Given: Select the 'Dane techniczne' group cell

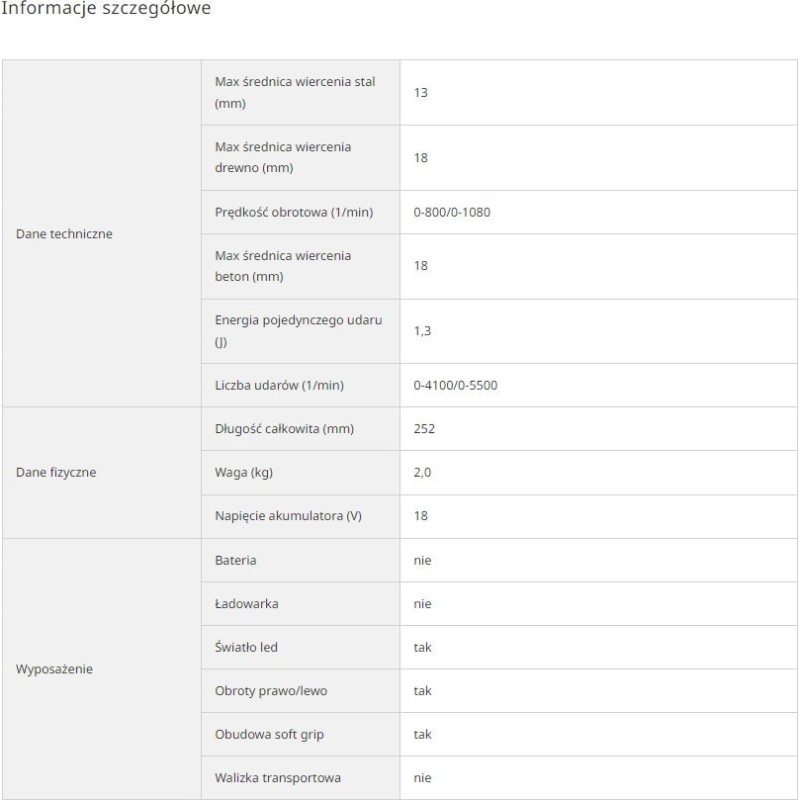Looking at the screenshot, I should [65, 233].
